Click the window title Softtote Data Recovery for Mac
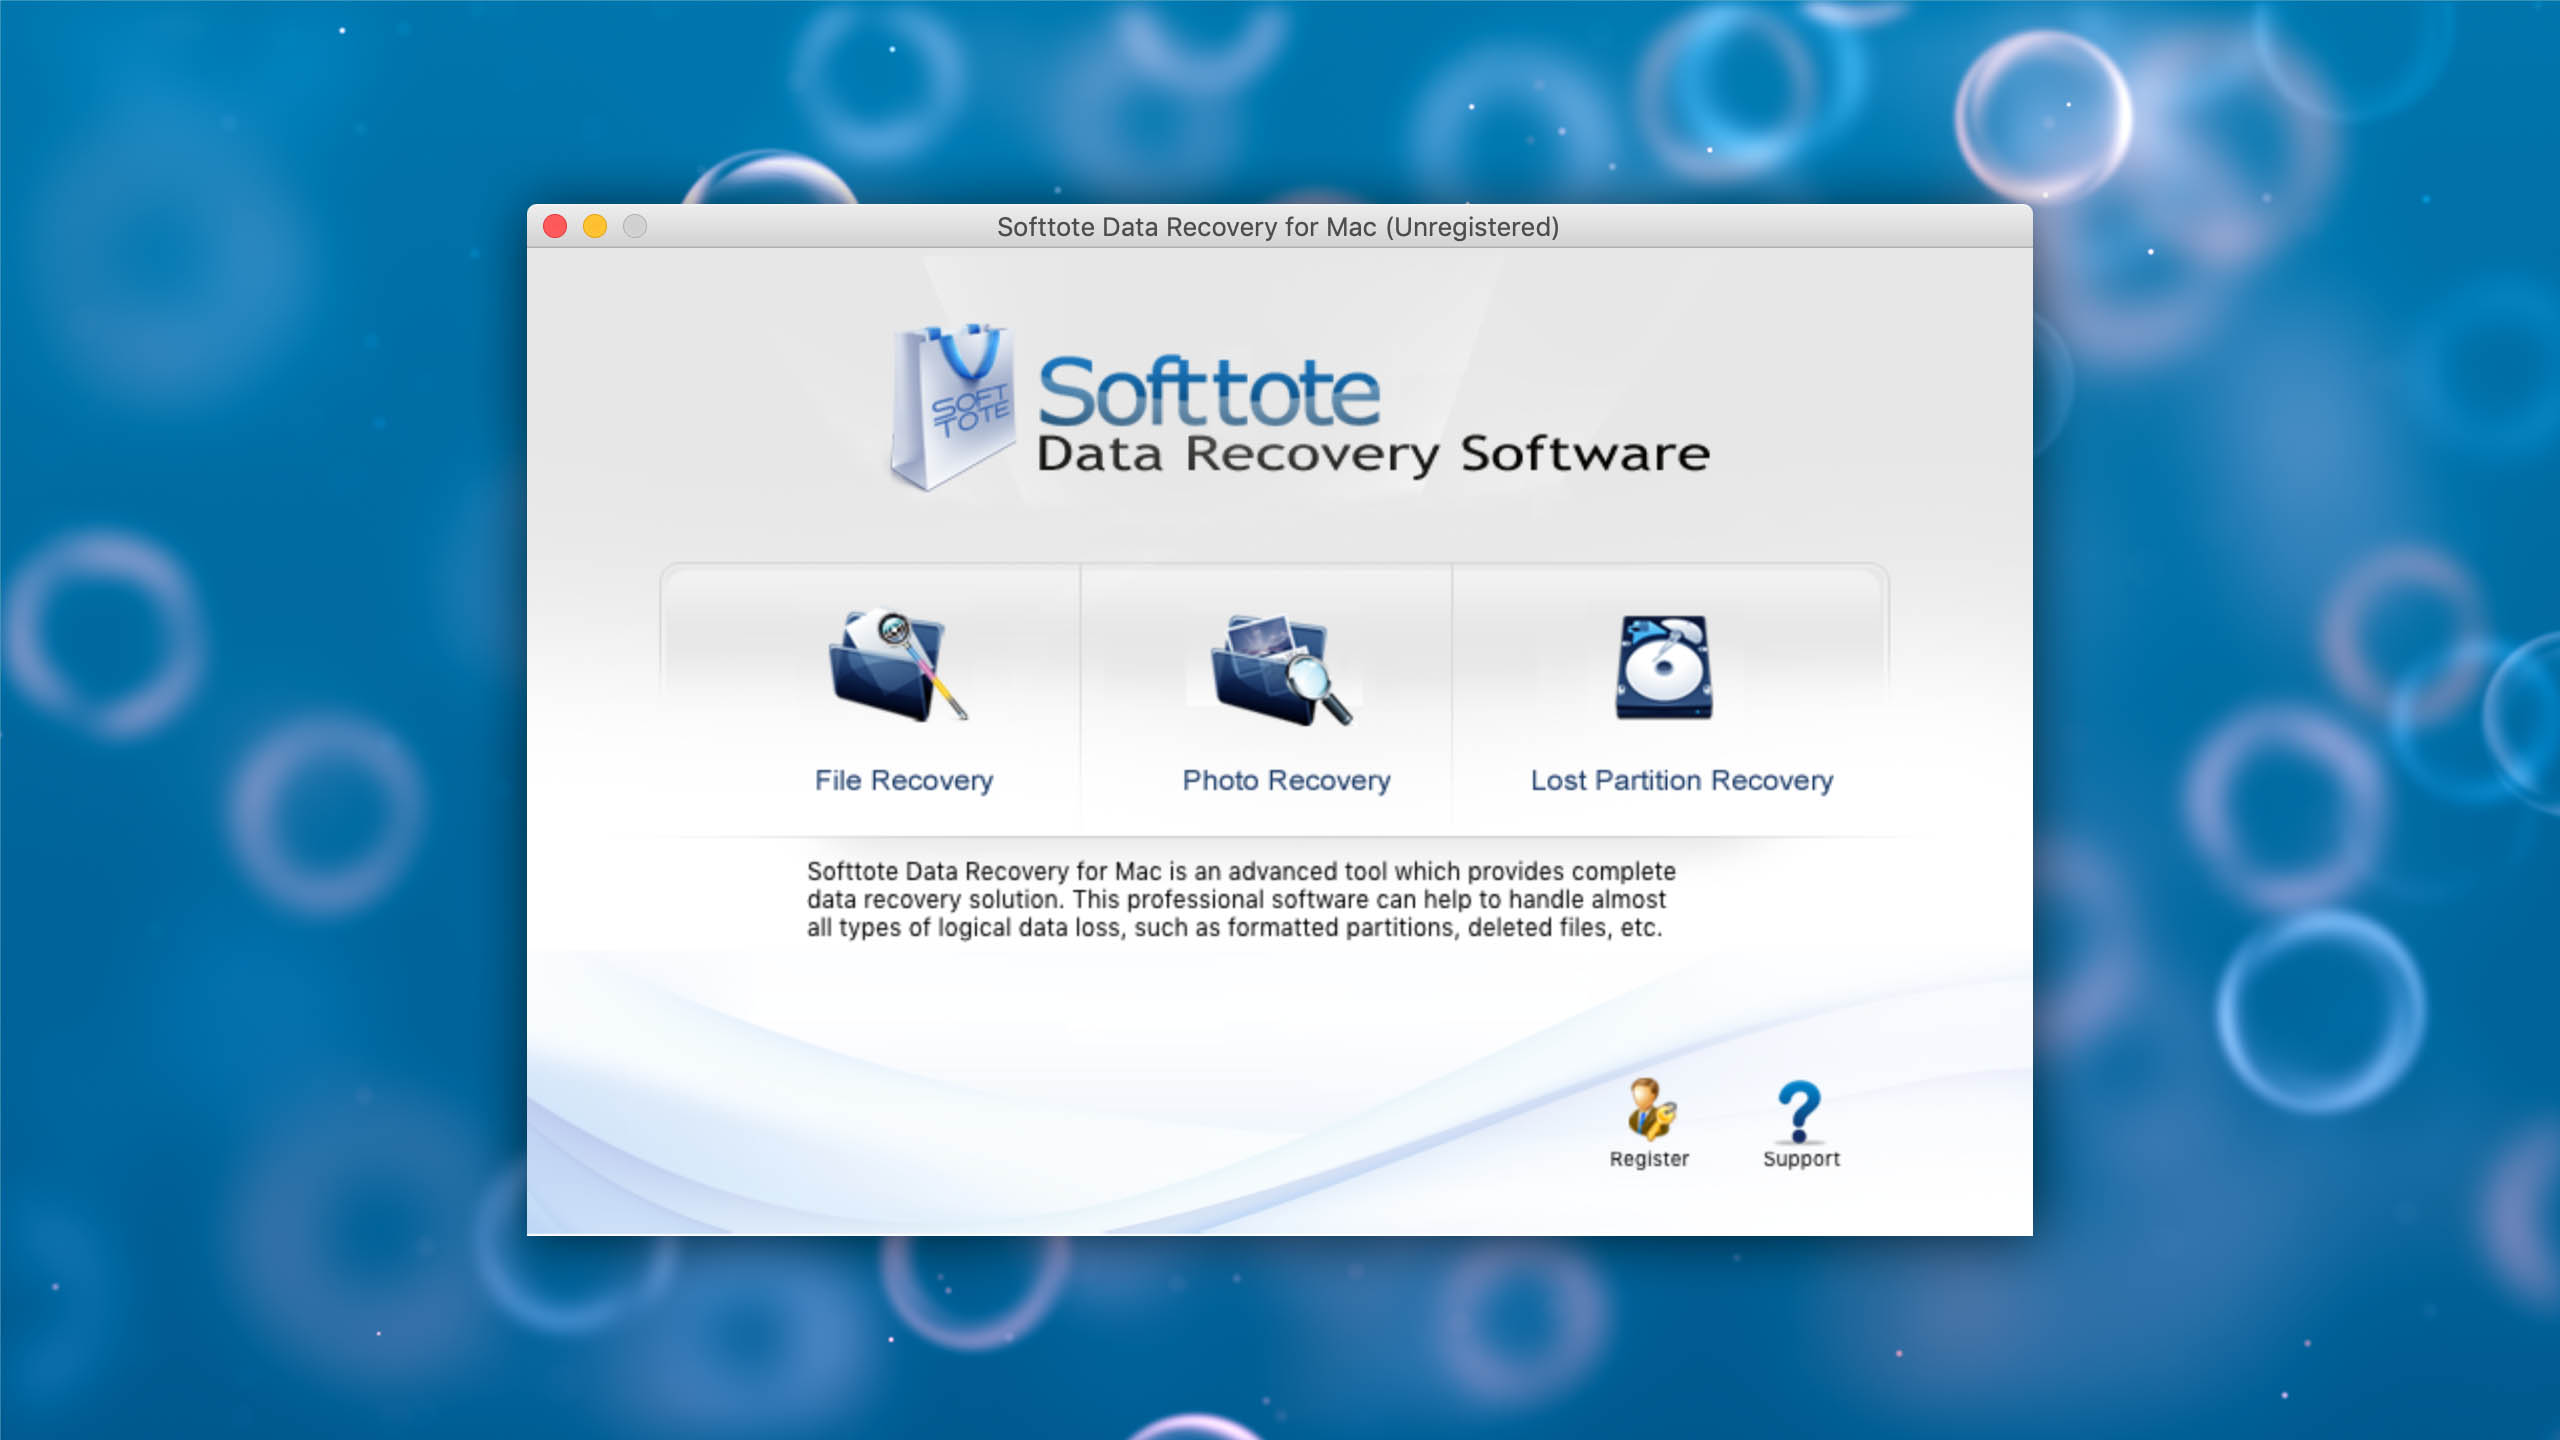This screenshot has height=1440, width=2560. (x=1278, y=227)
